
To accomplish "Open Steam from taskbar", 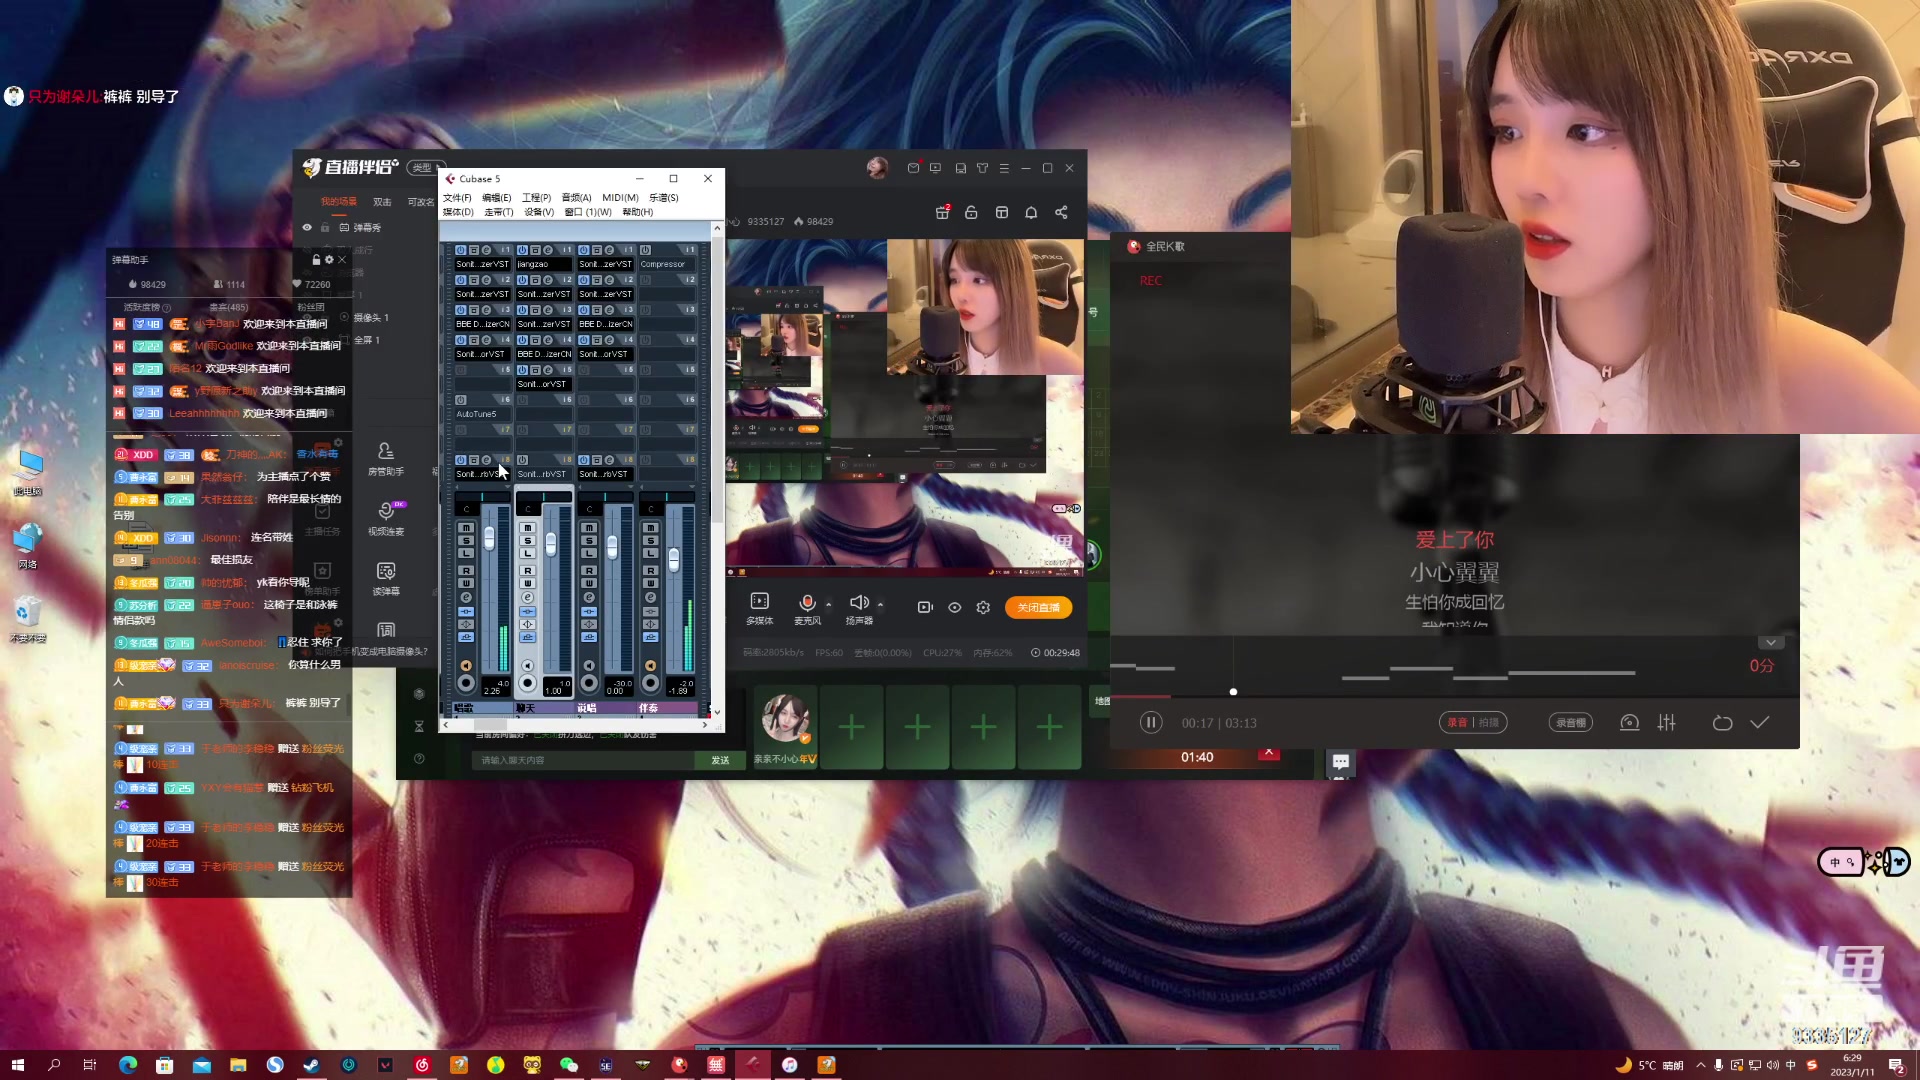I will 312,1065.
